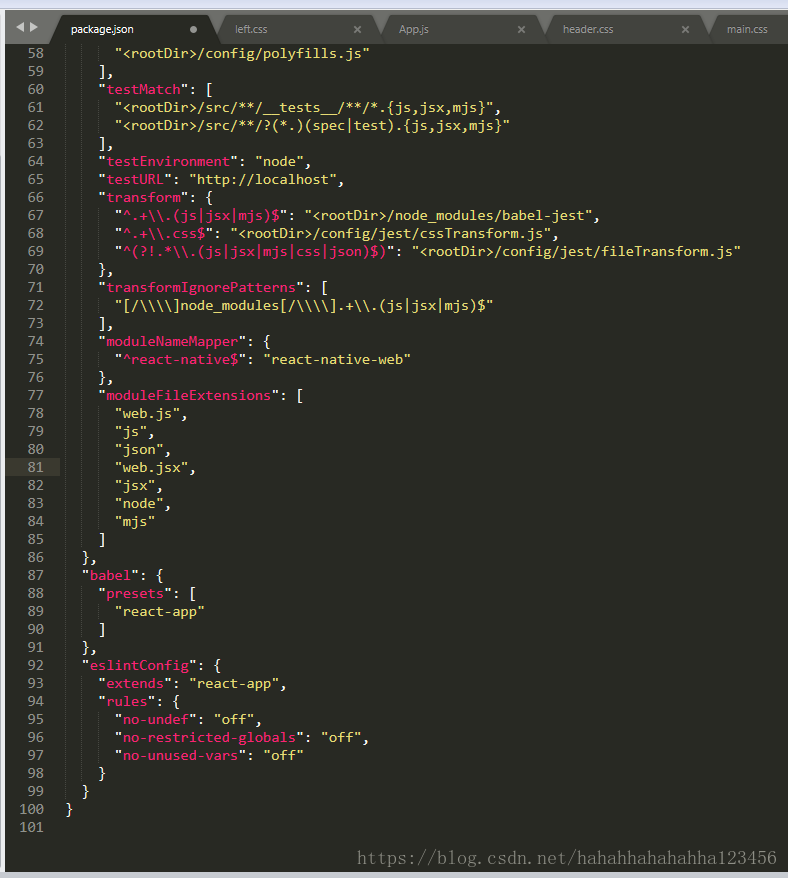Click line number 100 in gutter
The height and width of the screenshot is (878, 788).
(x=31, y=809)
